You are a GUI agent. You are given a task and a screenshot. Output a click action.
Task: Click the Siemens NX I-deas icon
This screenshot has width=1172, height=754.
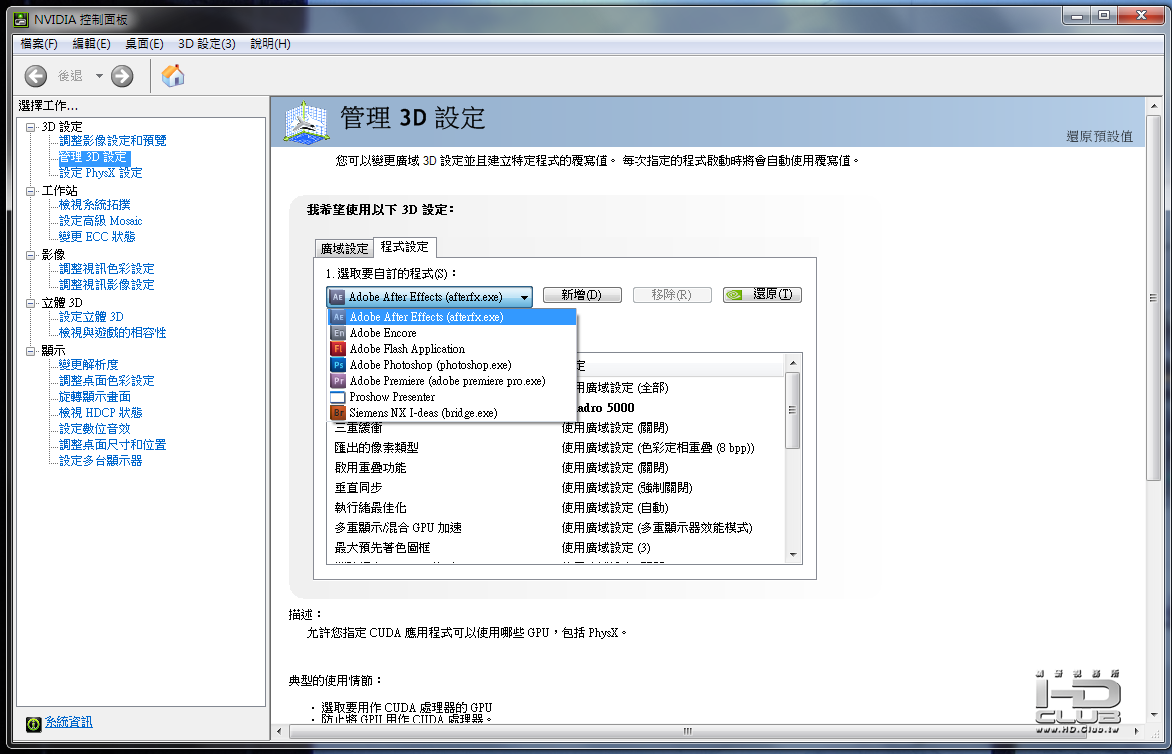point(339,412)
